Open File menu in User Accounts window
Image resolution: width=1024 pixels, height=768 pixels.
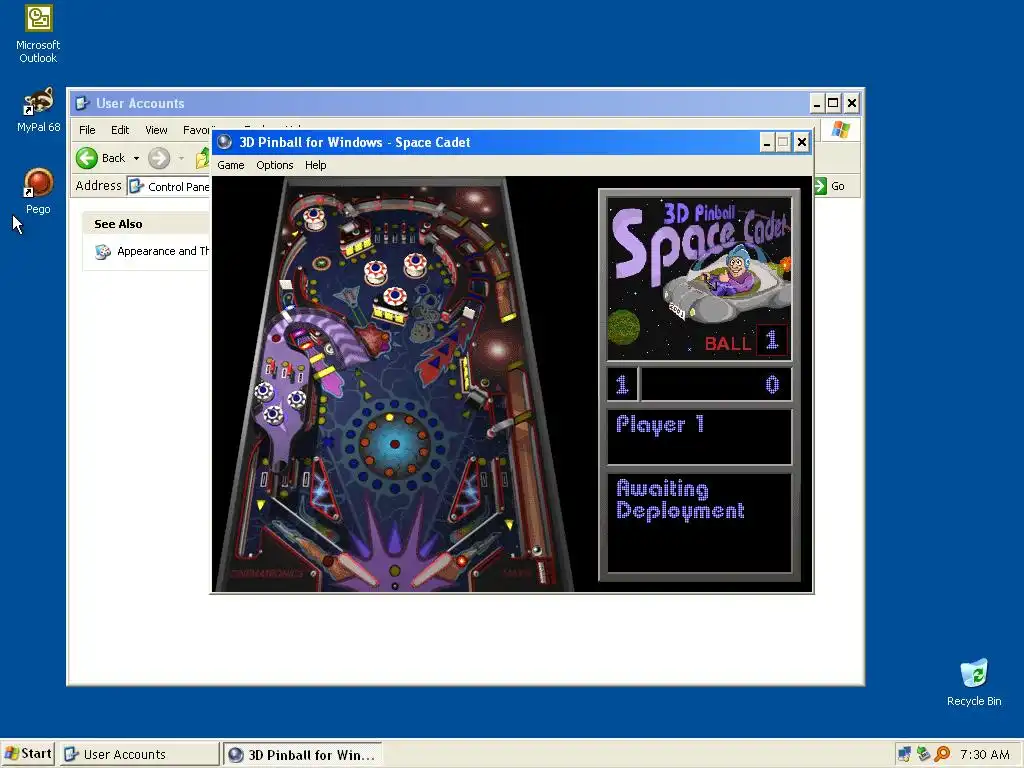point(87,130)
